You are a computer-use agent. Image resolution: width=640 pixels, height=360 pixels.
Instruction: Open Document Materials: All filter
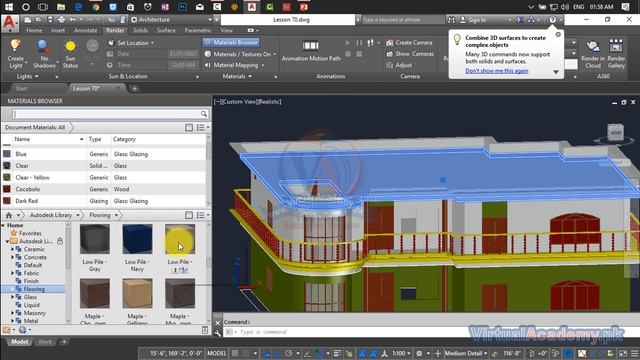[35, 127]
